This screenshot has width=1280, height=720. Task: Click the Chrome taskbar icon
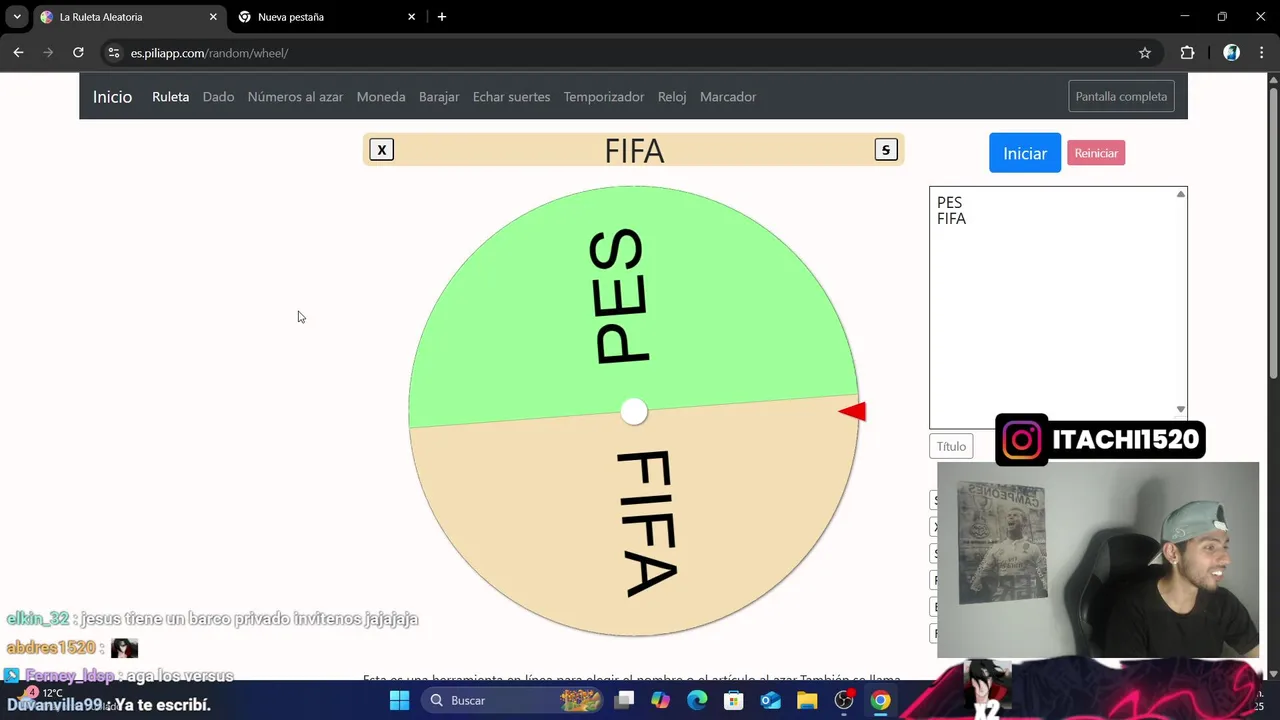pyautogui.click(x=880, y=700)
